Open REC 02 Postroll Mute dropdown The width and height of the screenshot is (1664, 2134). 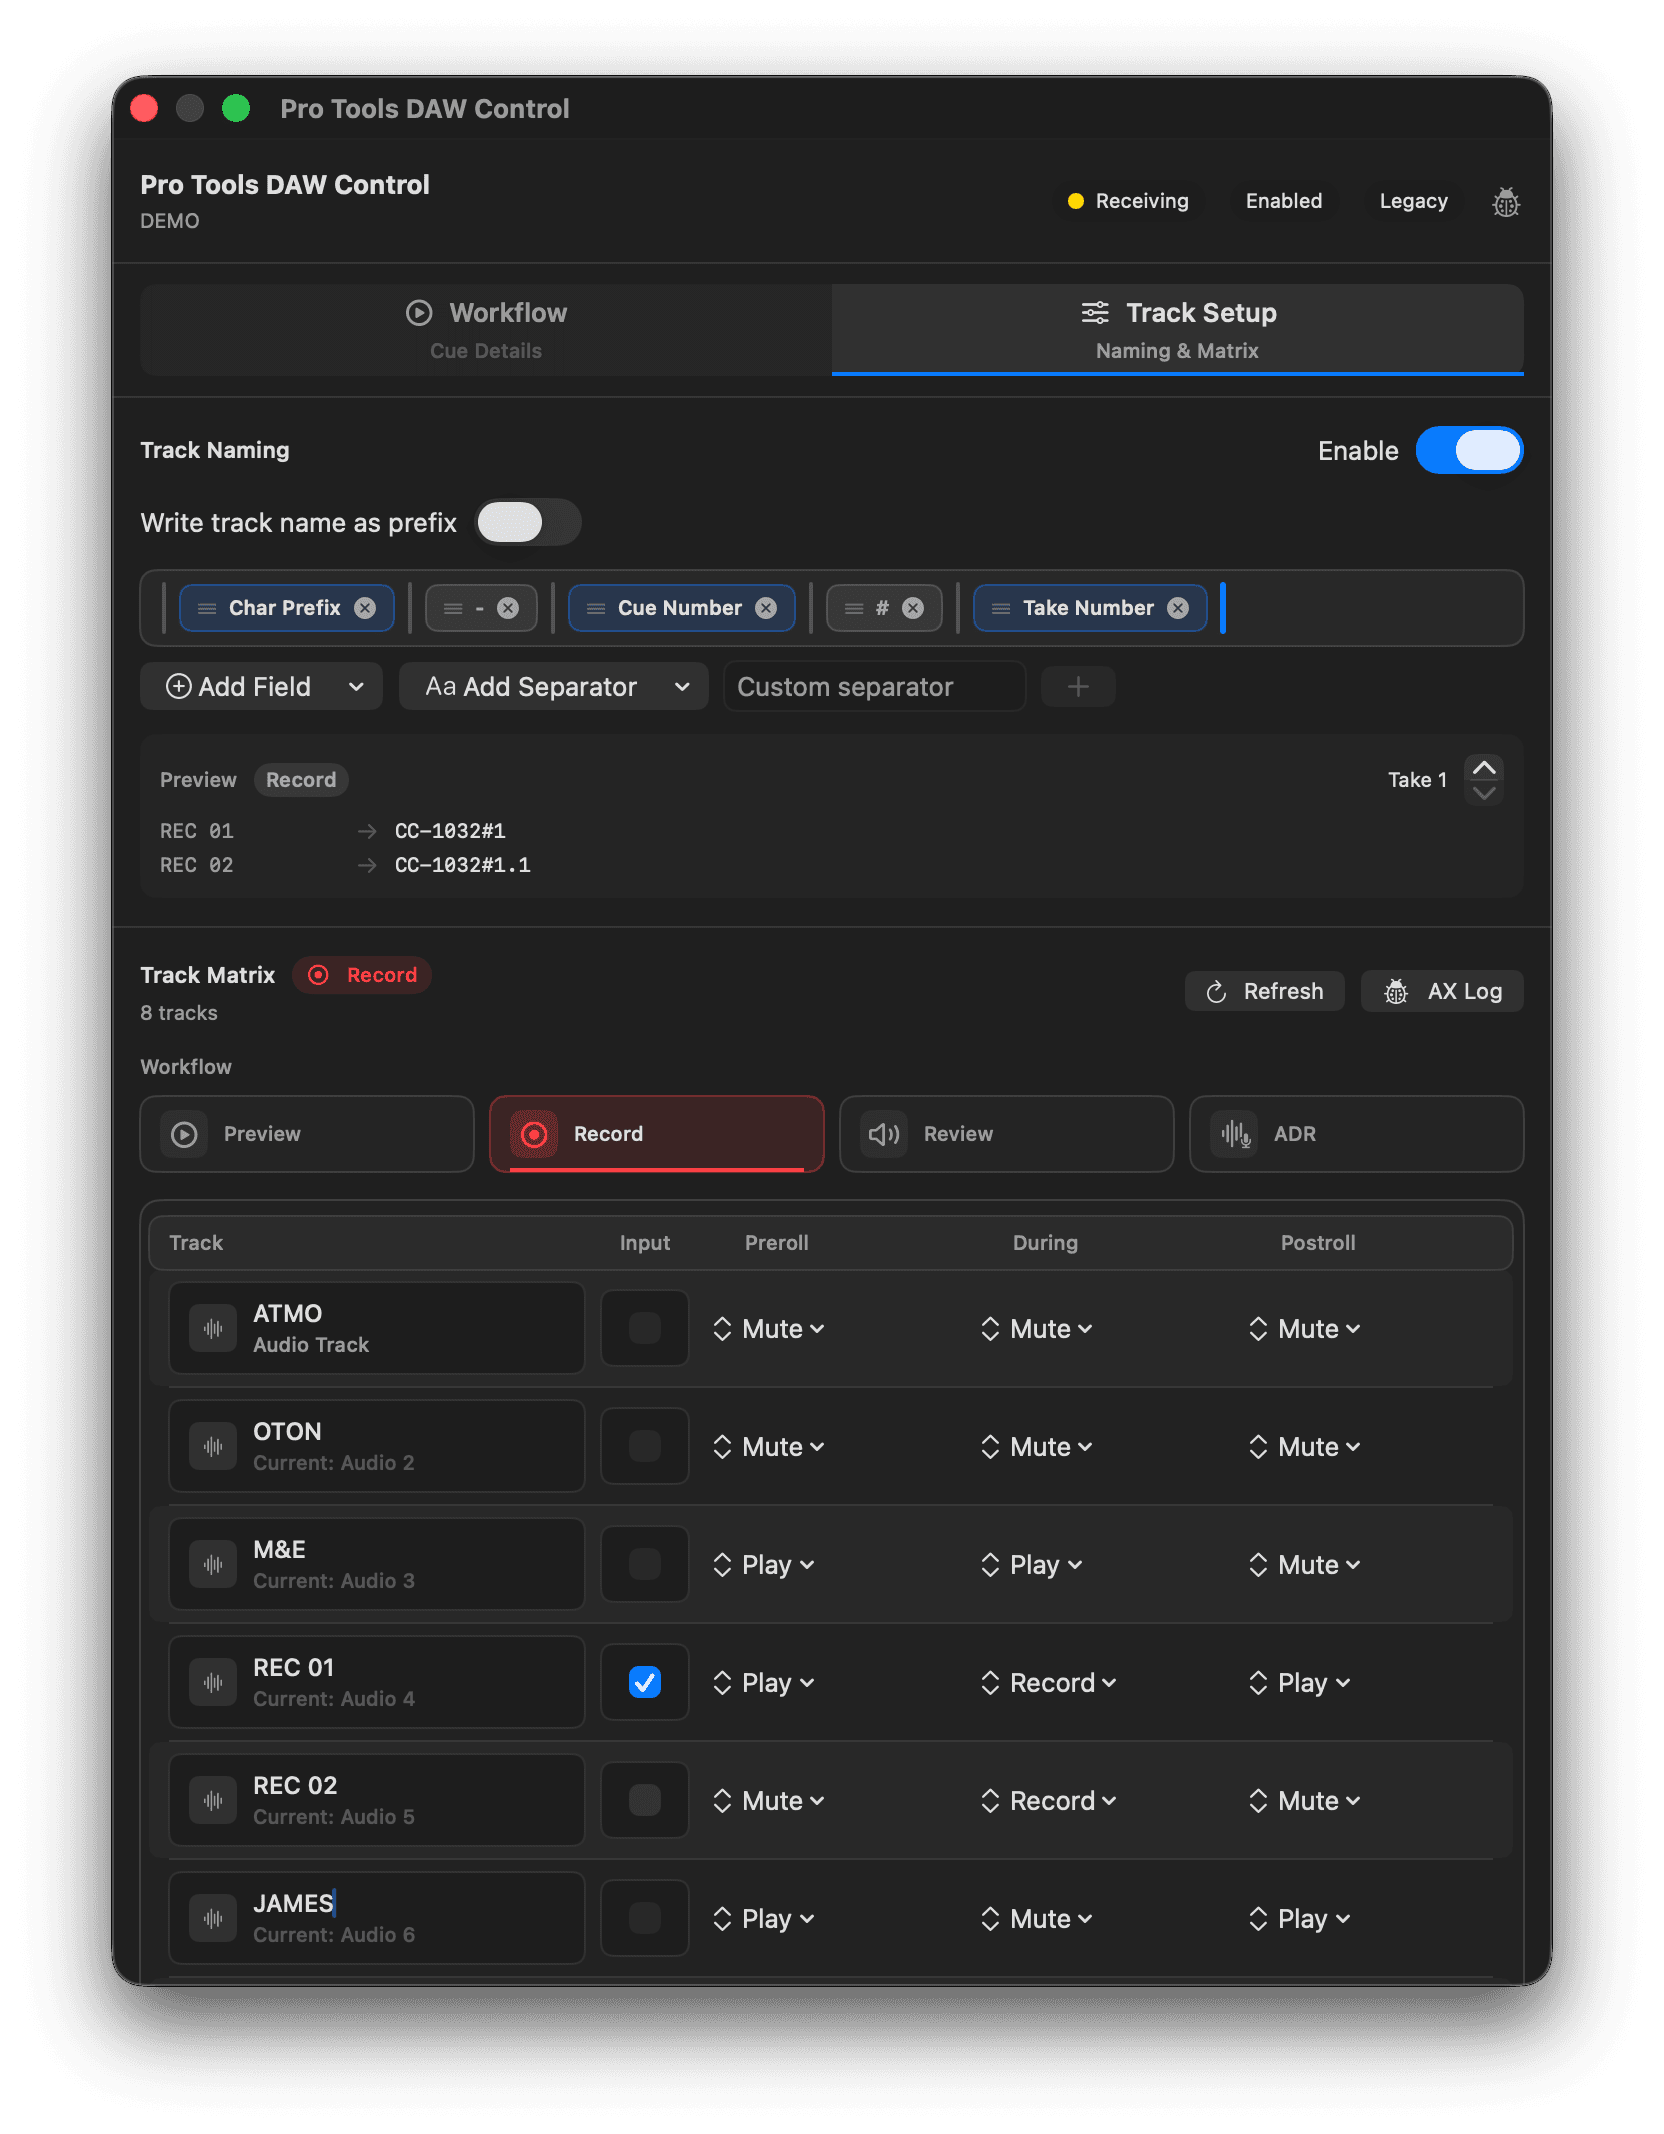[x=1305, y=1800]
